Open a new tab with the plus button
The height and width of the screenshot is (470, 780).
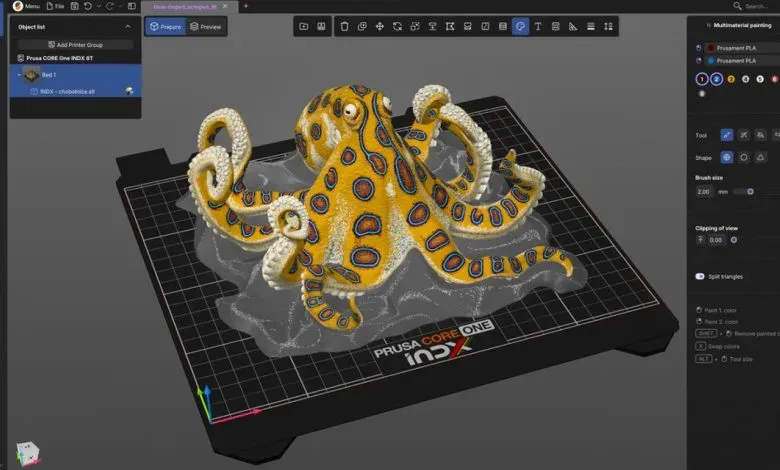point(246,6)
